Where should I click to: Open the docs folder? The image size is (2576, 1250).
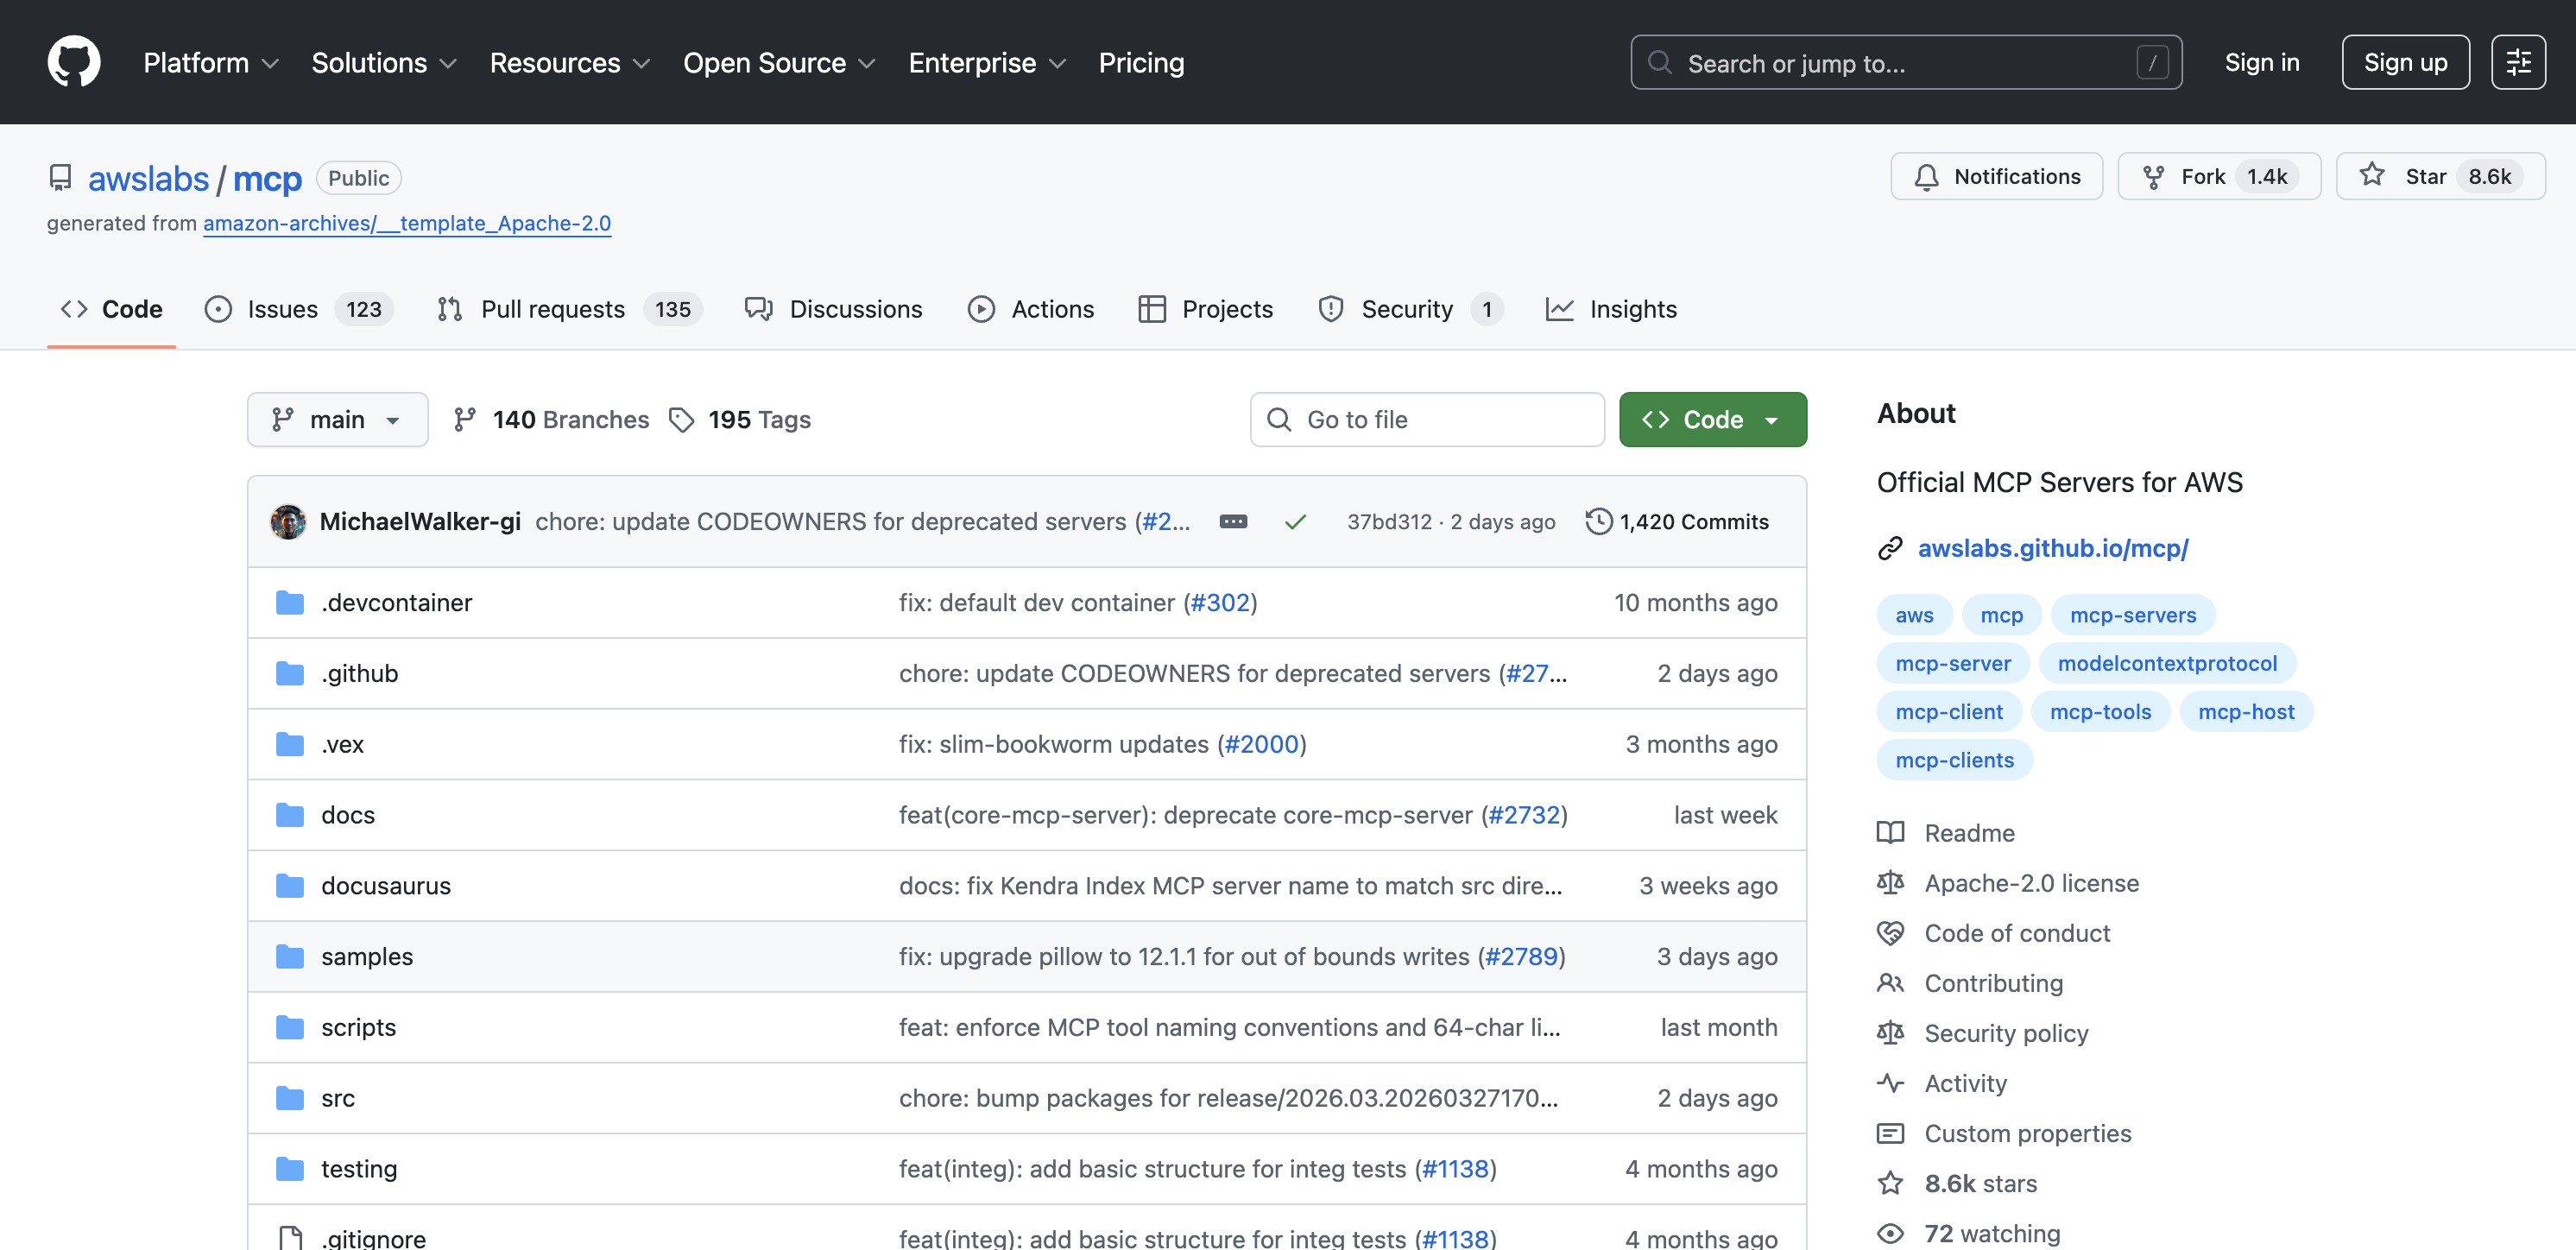coord(347,815)
